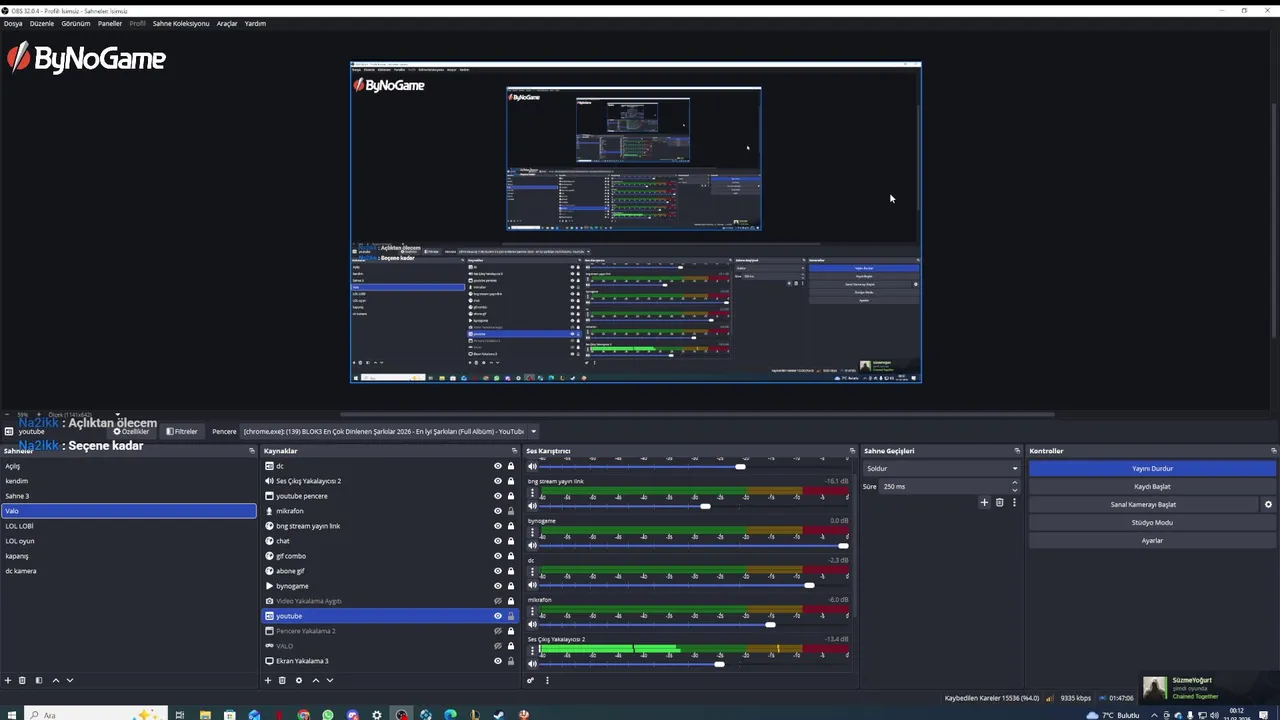This screenshot has height=720, width=1280.
Task: Open the options dots for the dc audio channel
Action: coord(532,572)
